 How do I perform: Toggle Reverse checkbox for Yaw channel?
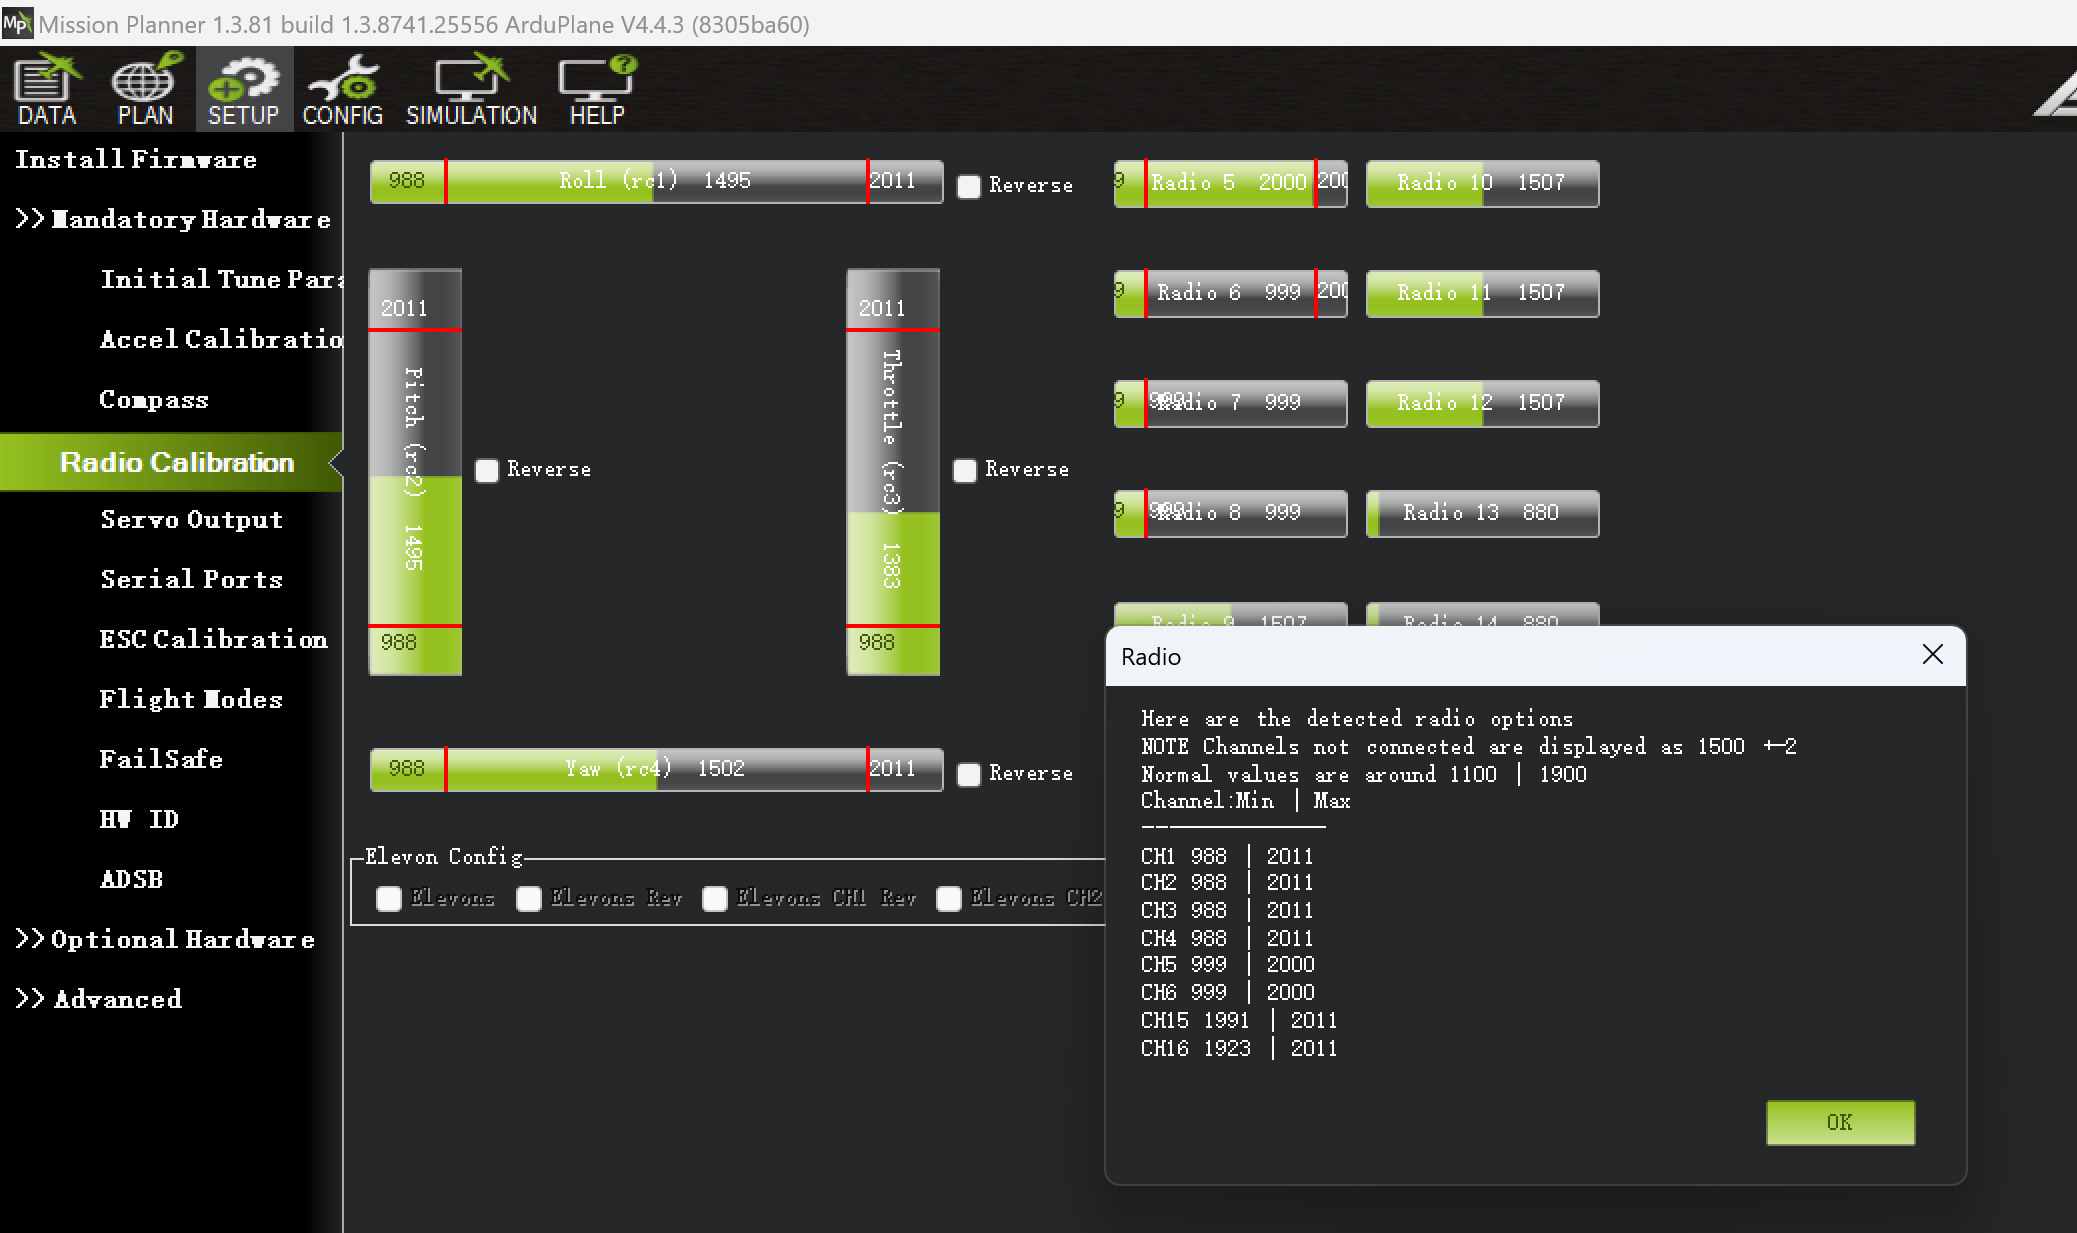[x=968, y=774]
